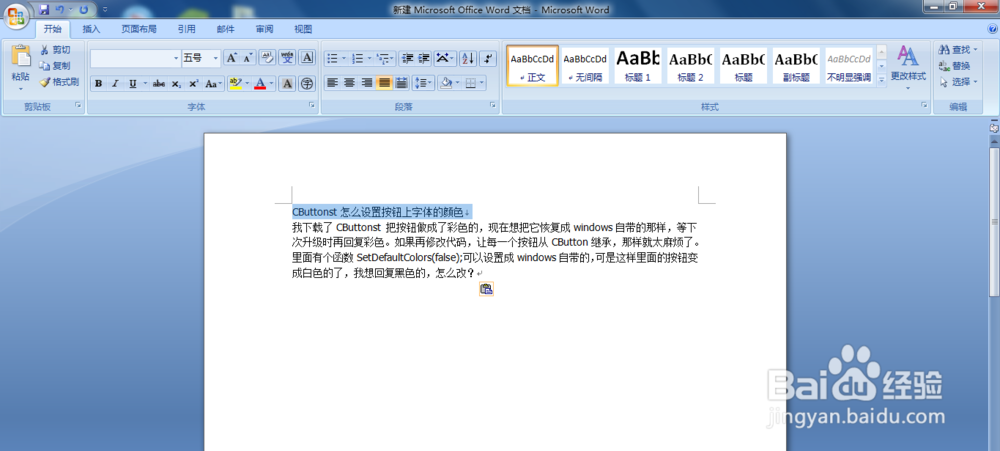Apply character shading icon
The image size is (1000, 451).
point(287,84)
